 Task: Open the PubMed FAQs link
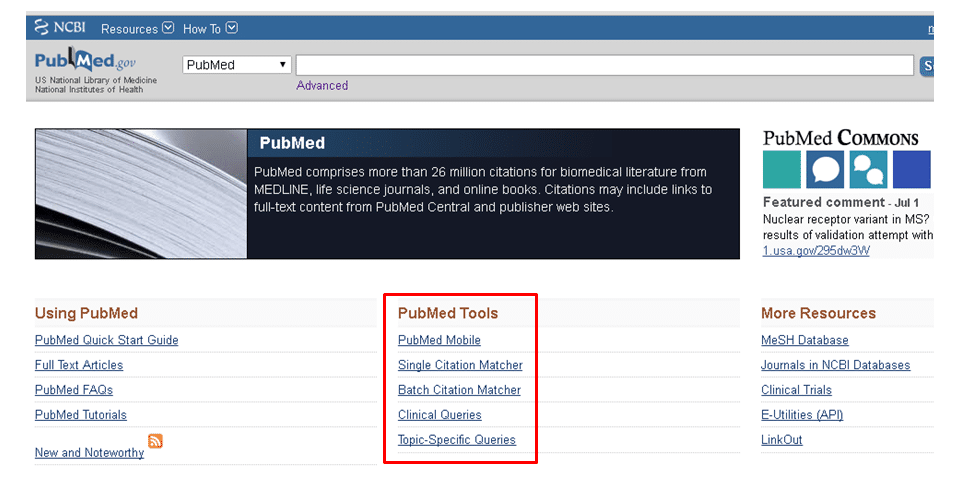click(x=74, y=390)
